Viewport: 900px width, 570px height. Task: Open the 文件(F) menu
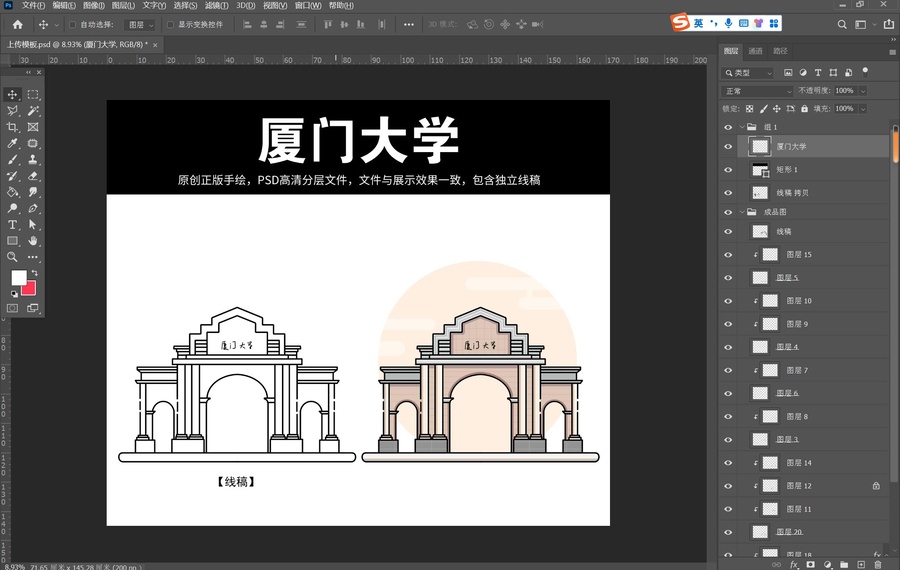click(x=33, y=6)
